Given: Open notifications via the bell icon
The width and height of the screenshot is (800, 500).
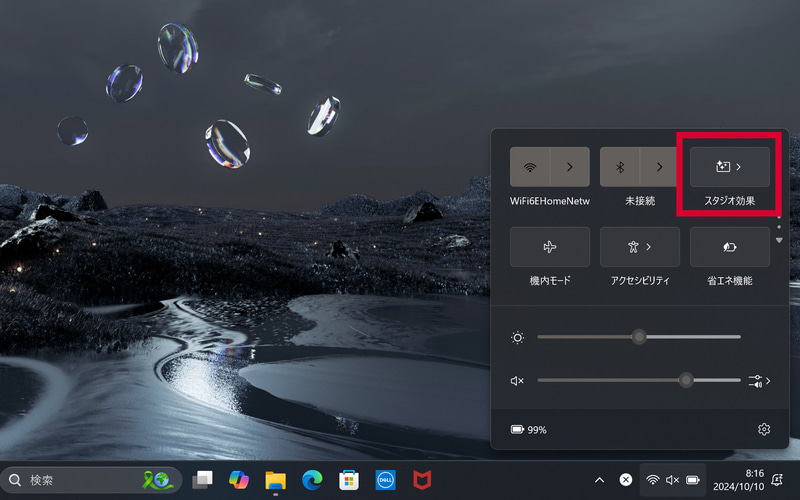Looking at the screenshot, I should tap(777, 480).
